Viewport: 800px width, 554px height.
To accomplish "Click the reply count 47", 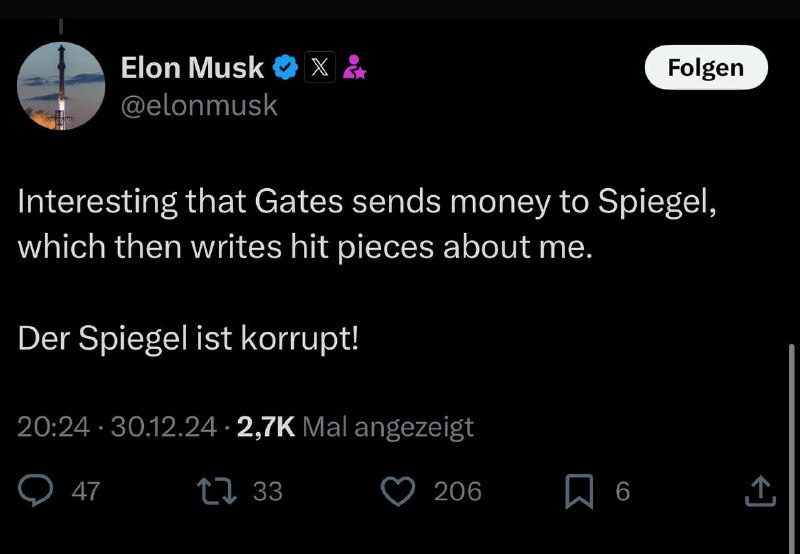I will (x=86, y=492).
